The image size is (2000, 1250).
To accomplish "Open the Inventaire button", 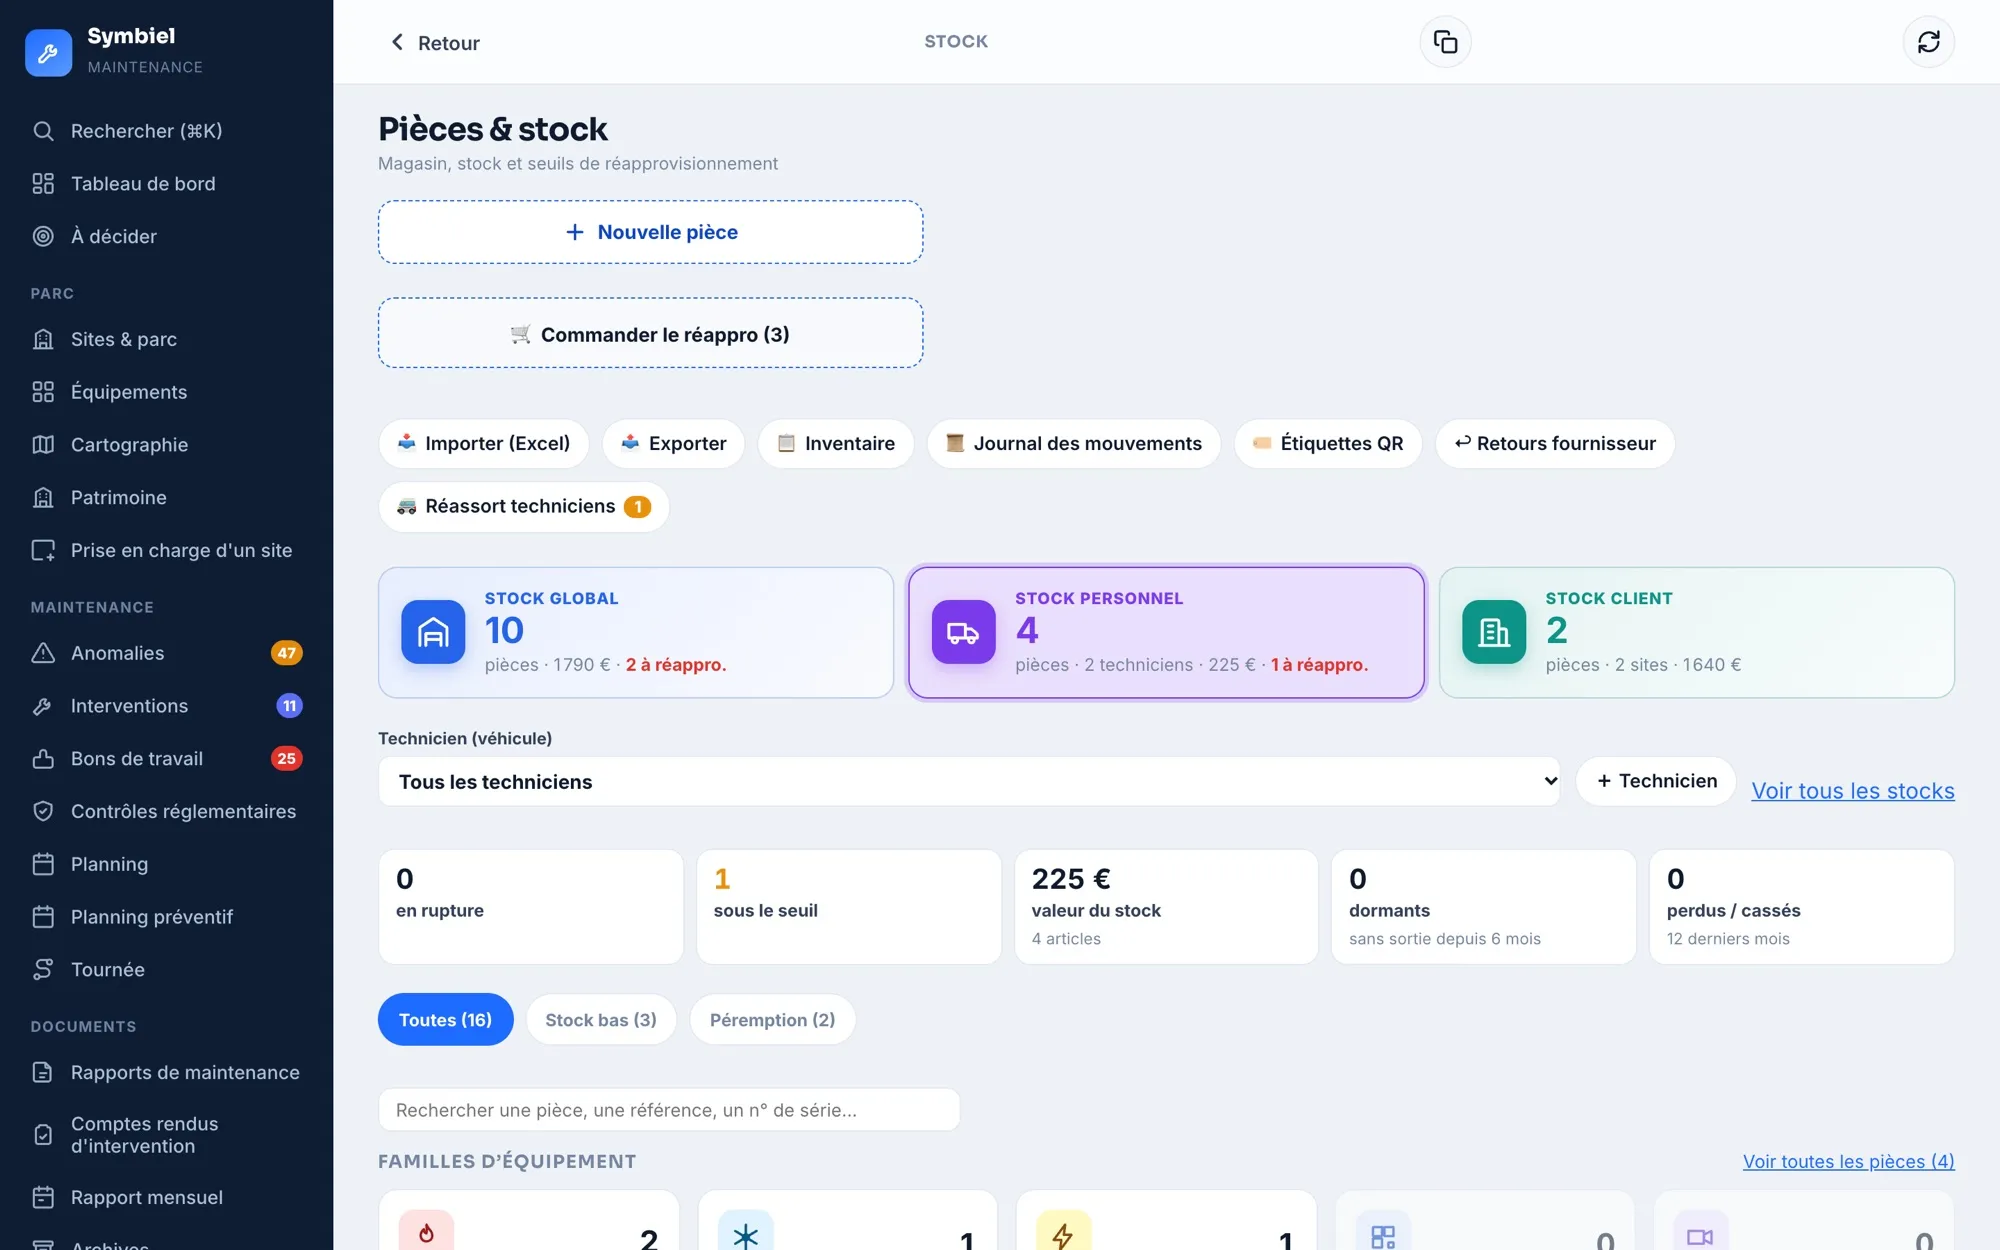I will pyautogui.click(x=836, y=444).
